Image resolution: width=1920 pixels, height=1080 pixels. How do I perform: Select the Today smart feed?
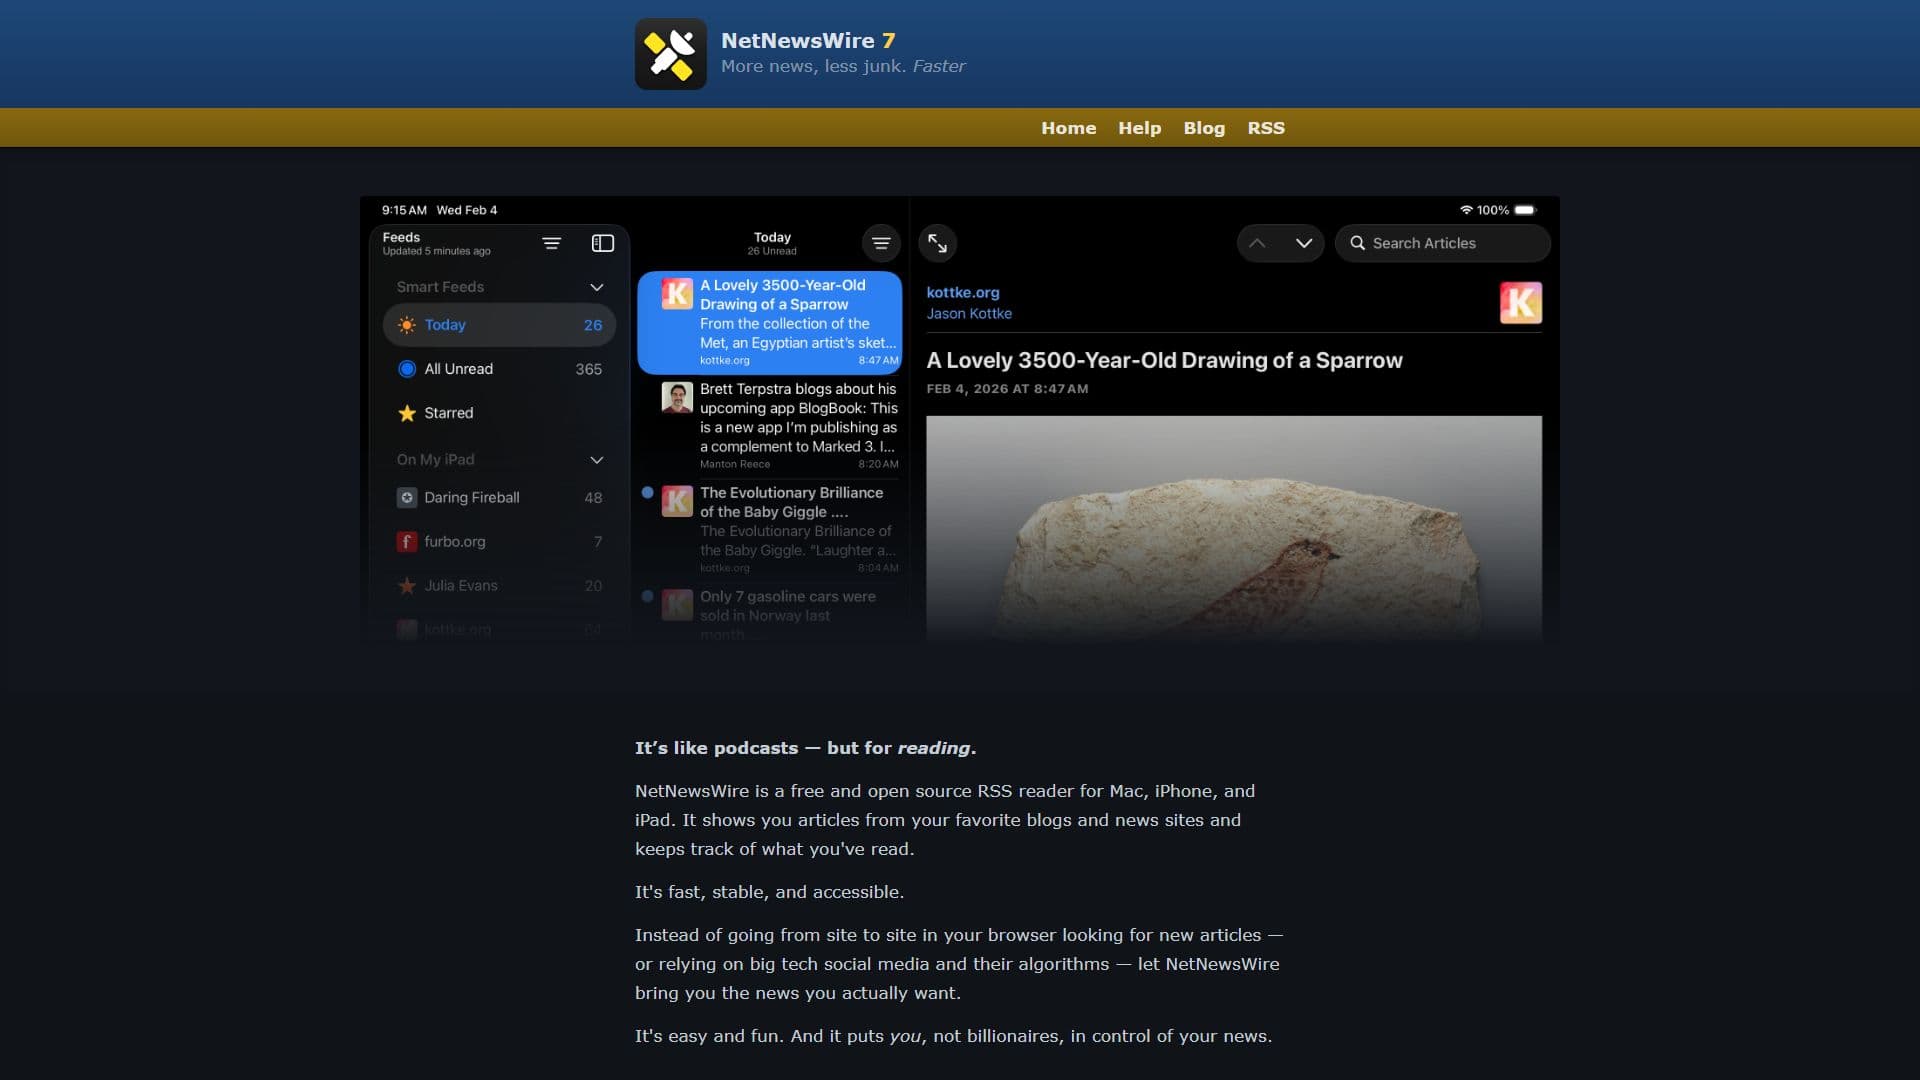coord(499,325)
